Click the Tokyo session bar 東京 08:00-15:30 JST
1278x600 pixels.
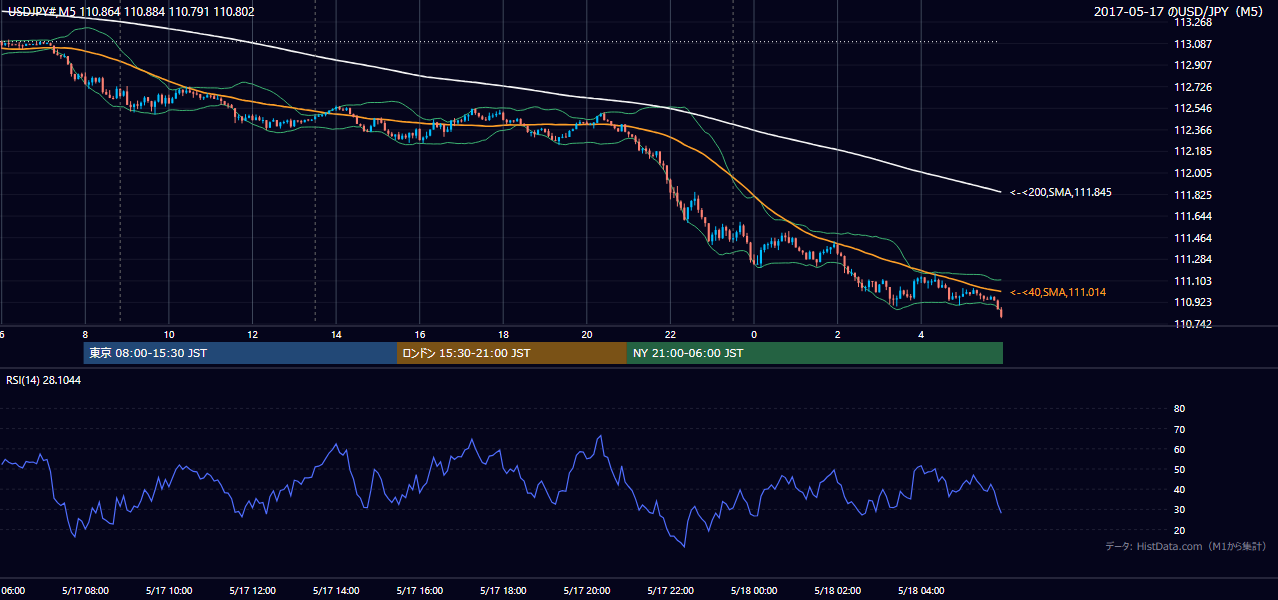[240, 353]
